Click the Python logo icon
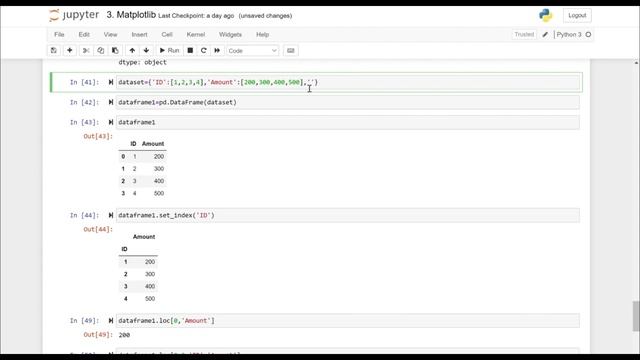Viewport: 640px width, 360px height. [545, 16]
